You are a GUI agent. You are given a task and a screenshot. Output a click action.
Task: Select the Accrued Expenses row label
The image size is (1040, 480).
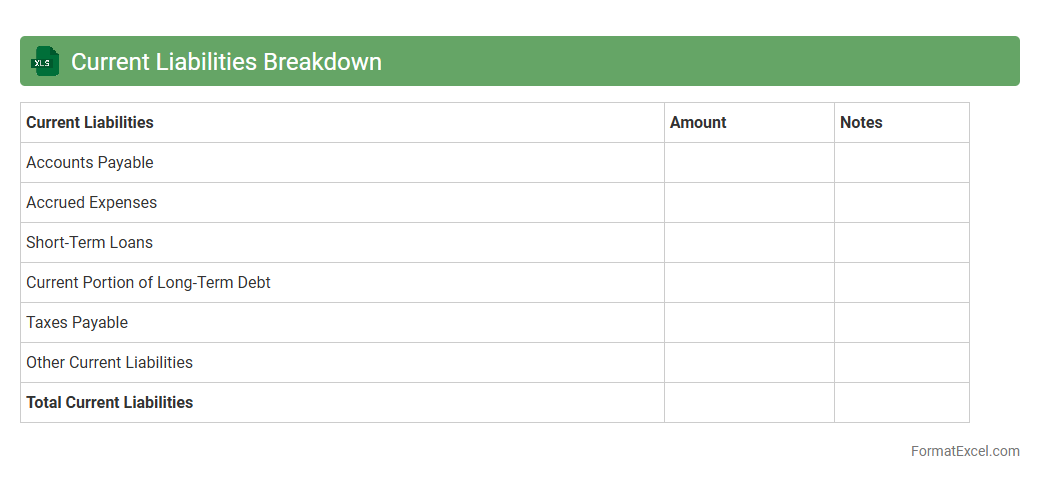92,202
